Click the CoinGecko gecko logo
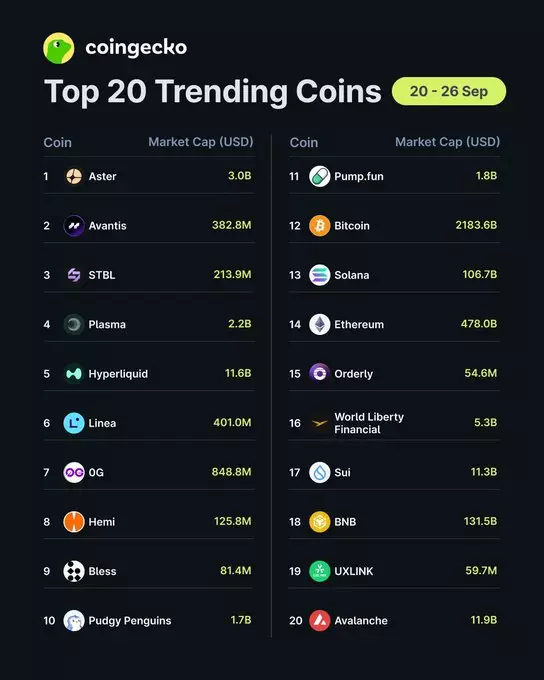The image size is (544, 680). point(59,48)
